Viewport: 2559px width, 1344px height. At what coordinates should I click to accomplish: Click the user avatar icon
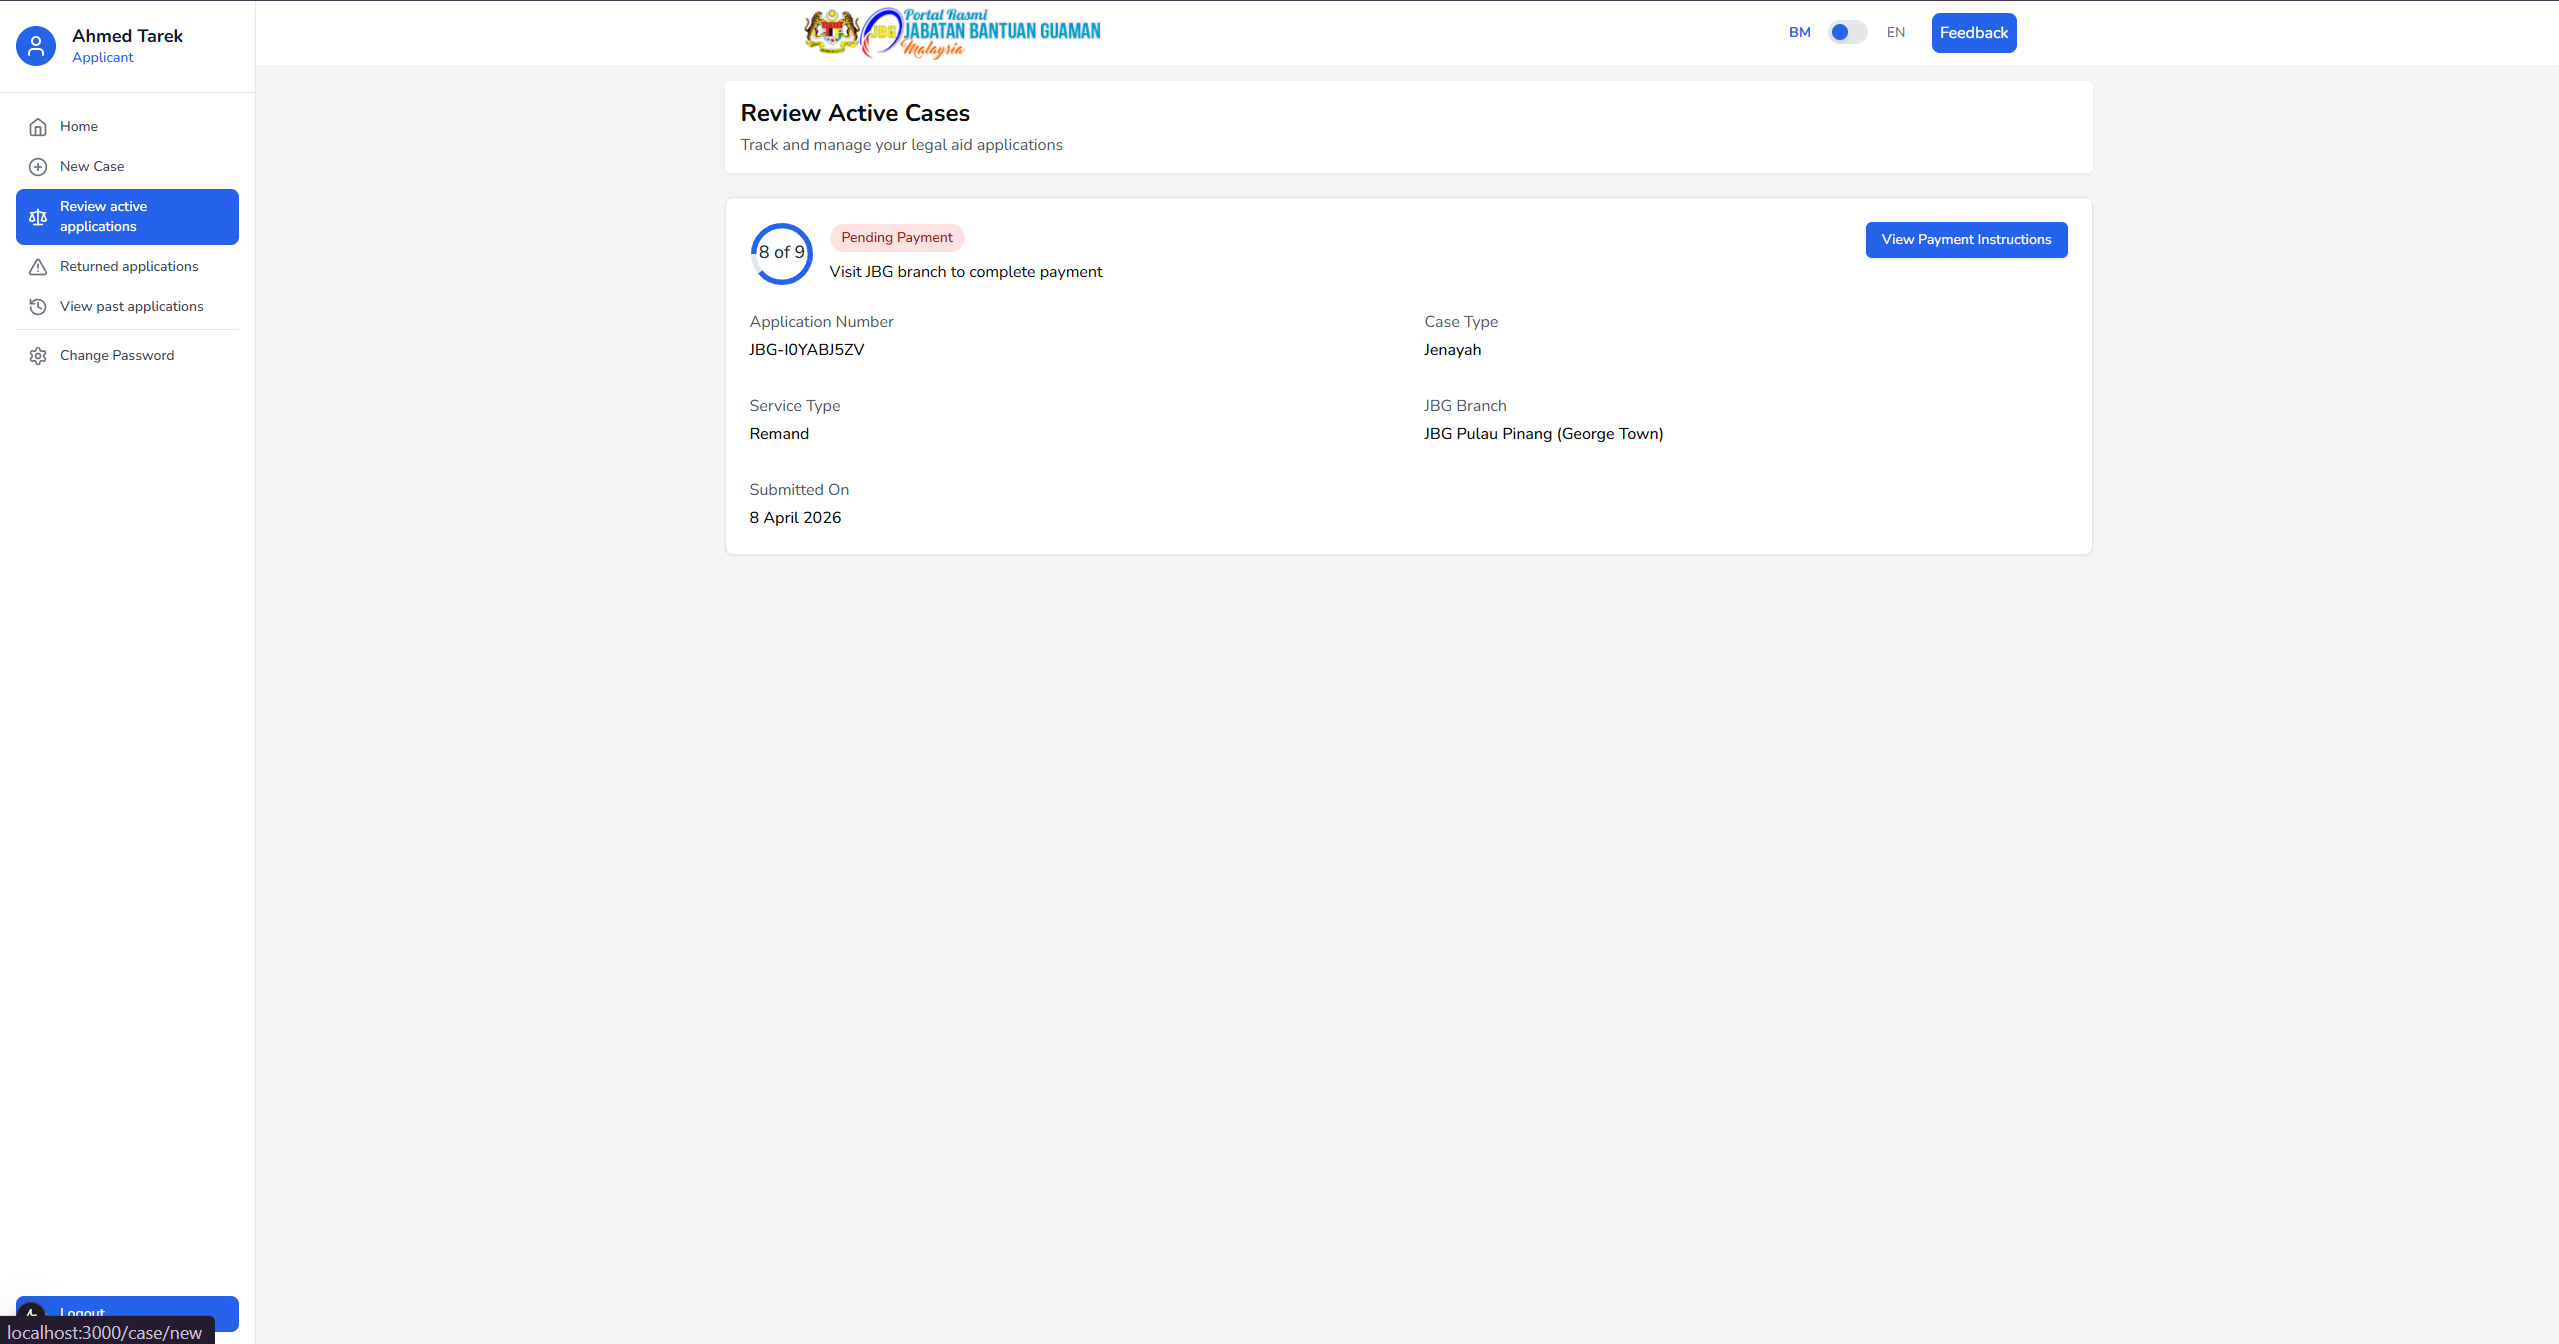click(x=36, y=46)
